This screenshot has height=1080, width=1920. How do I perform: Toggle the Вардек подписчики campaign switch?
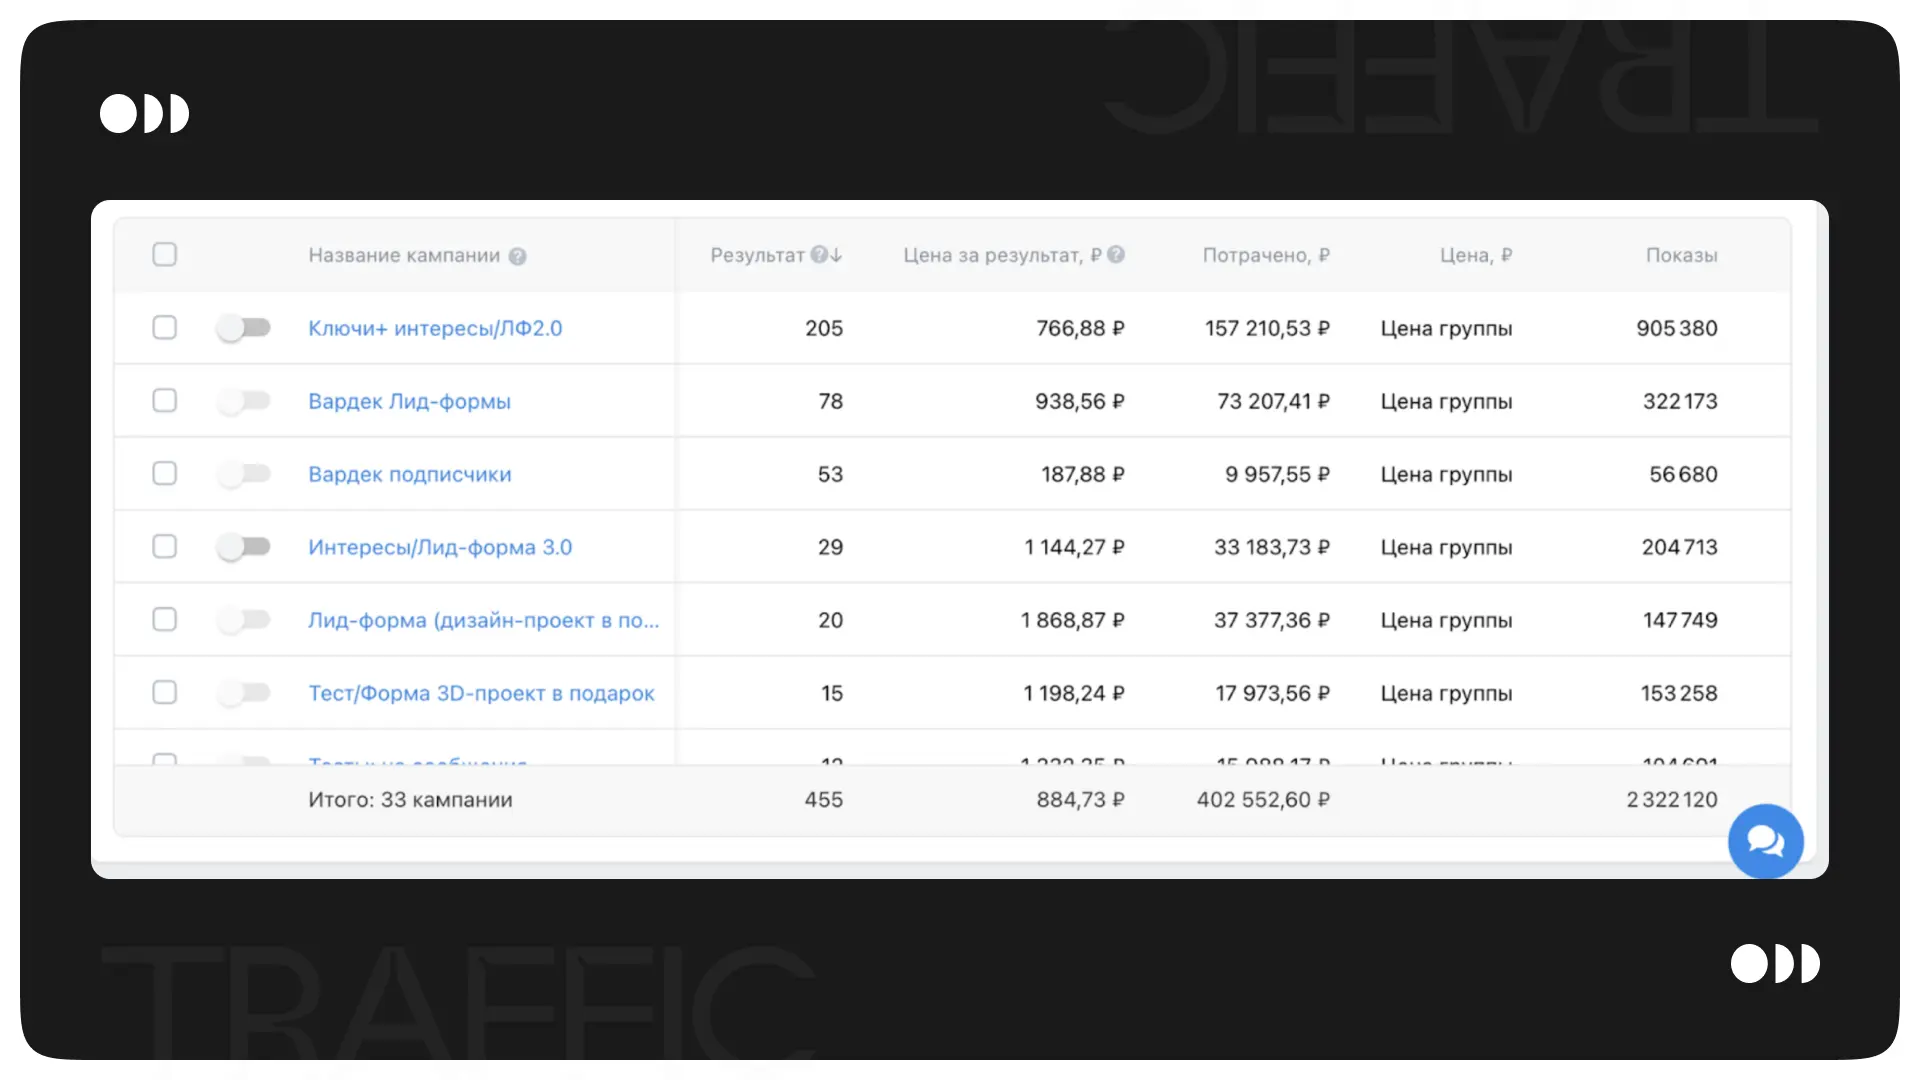244,474
